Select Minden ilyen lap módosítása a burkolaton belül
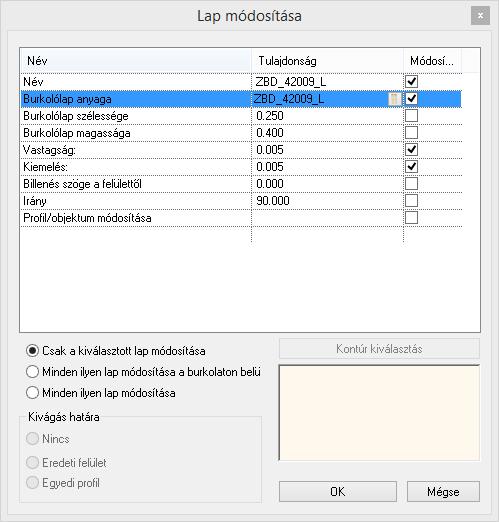Image resolution: width=499 pixels, height=522 pixels. click(143, 372)
